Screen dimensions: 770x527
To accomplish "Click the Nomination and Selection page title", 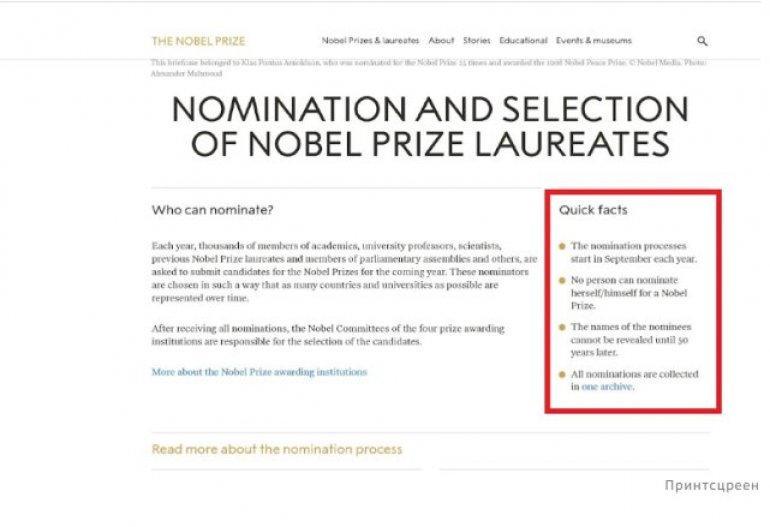I will 430,126.
